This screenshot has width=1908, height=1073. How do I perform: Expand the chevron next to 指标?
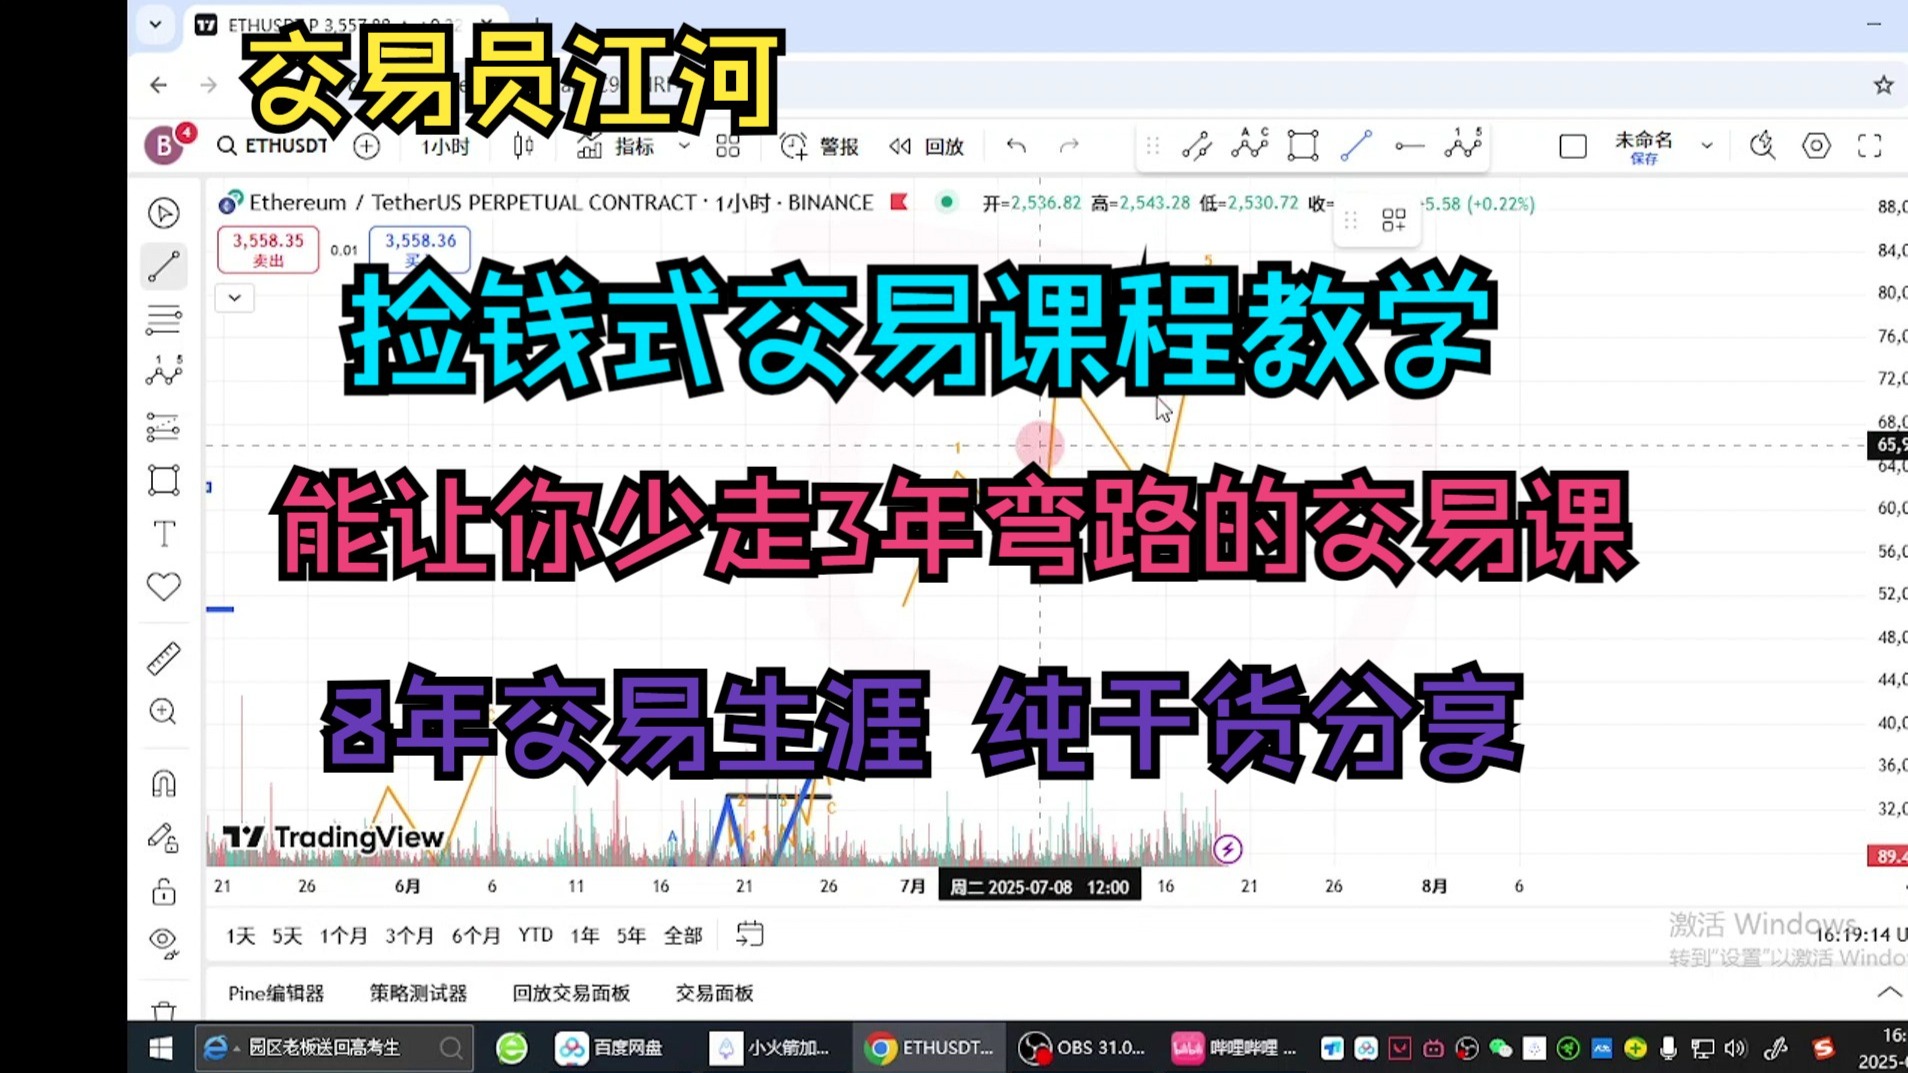click(684, 146)
